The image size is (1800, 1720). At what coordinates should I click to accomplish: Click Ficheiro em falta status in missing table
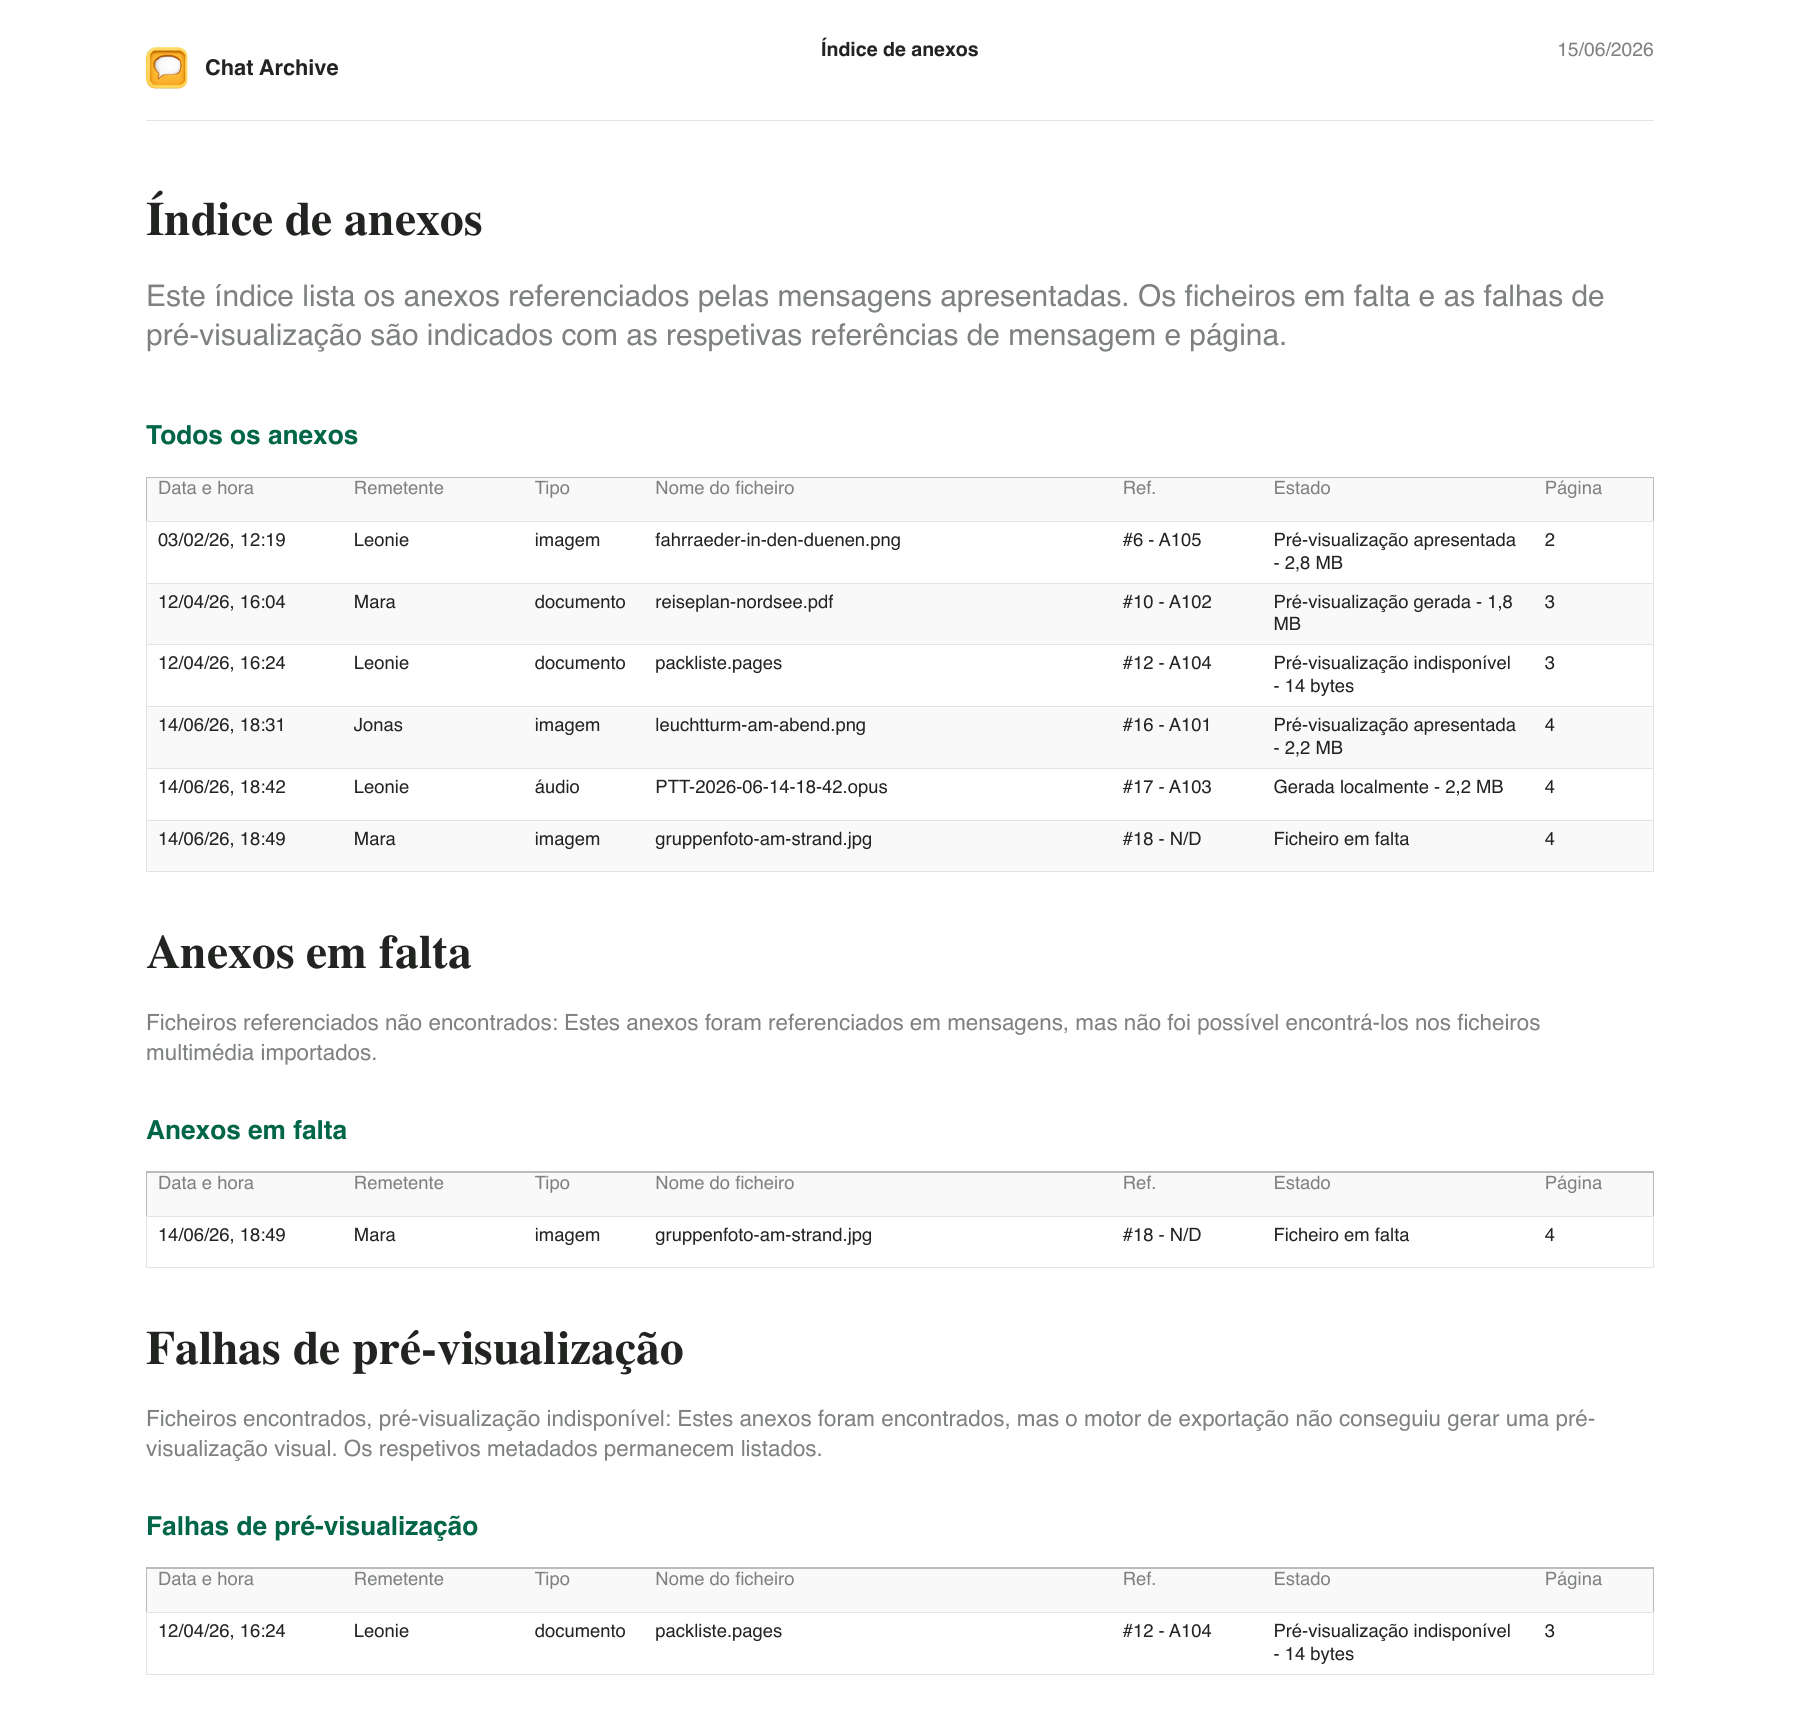pyautogui.click(x=1341, y=1235)
